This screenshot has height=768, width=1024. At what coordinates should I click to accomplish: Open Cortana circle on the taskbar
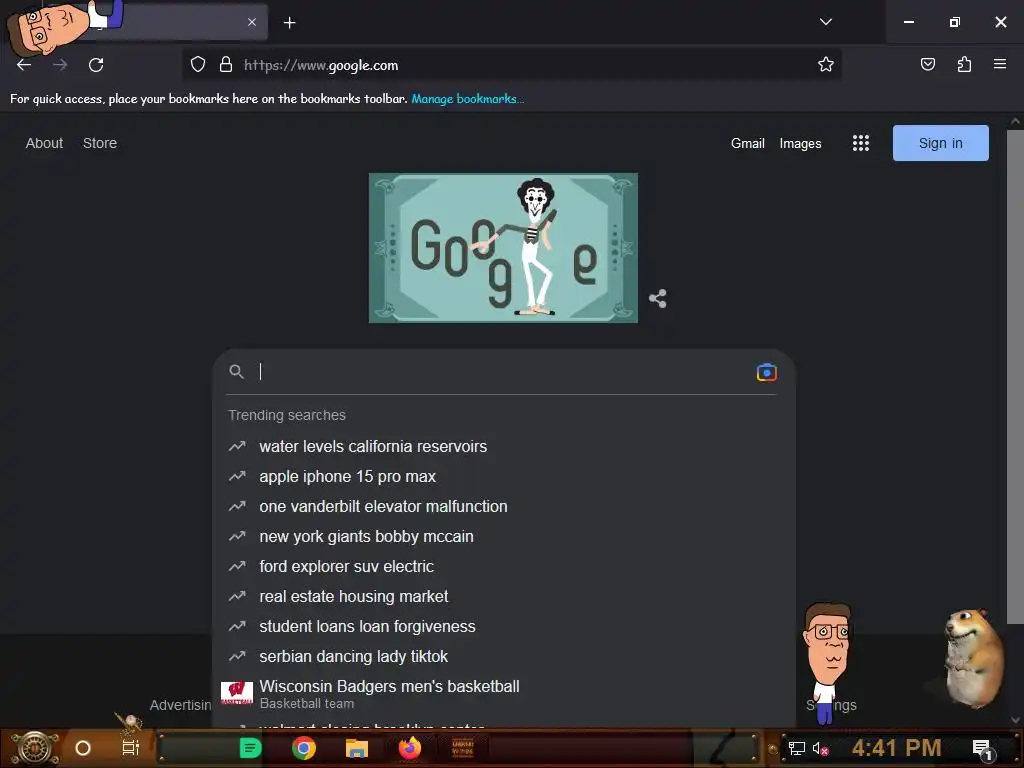83,748
